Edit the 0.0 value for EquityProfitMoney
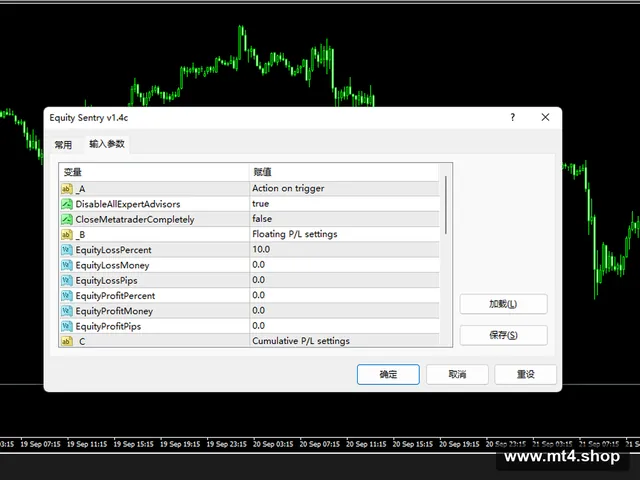 [344, 311]
